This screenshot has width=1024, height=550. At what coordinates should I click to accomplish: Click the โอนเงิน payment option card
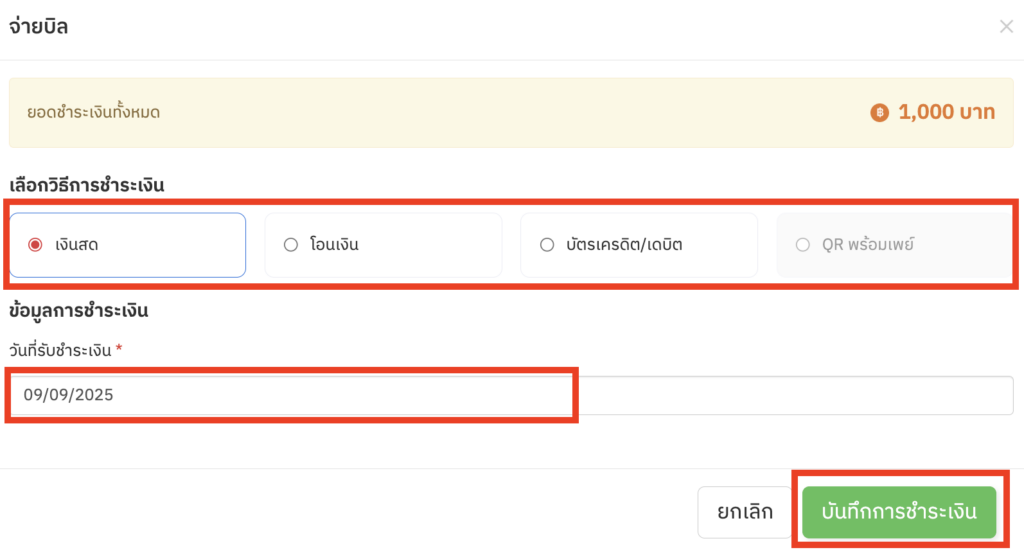383,245
